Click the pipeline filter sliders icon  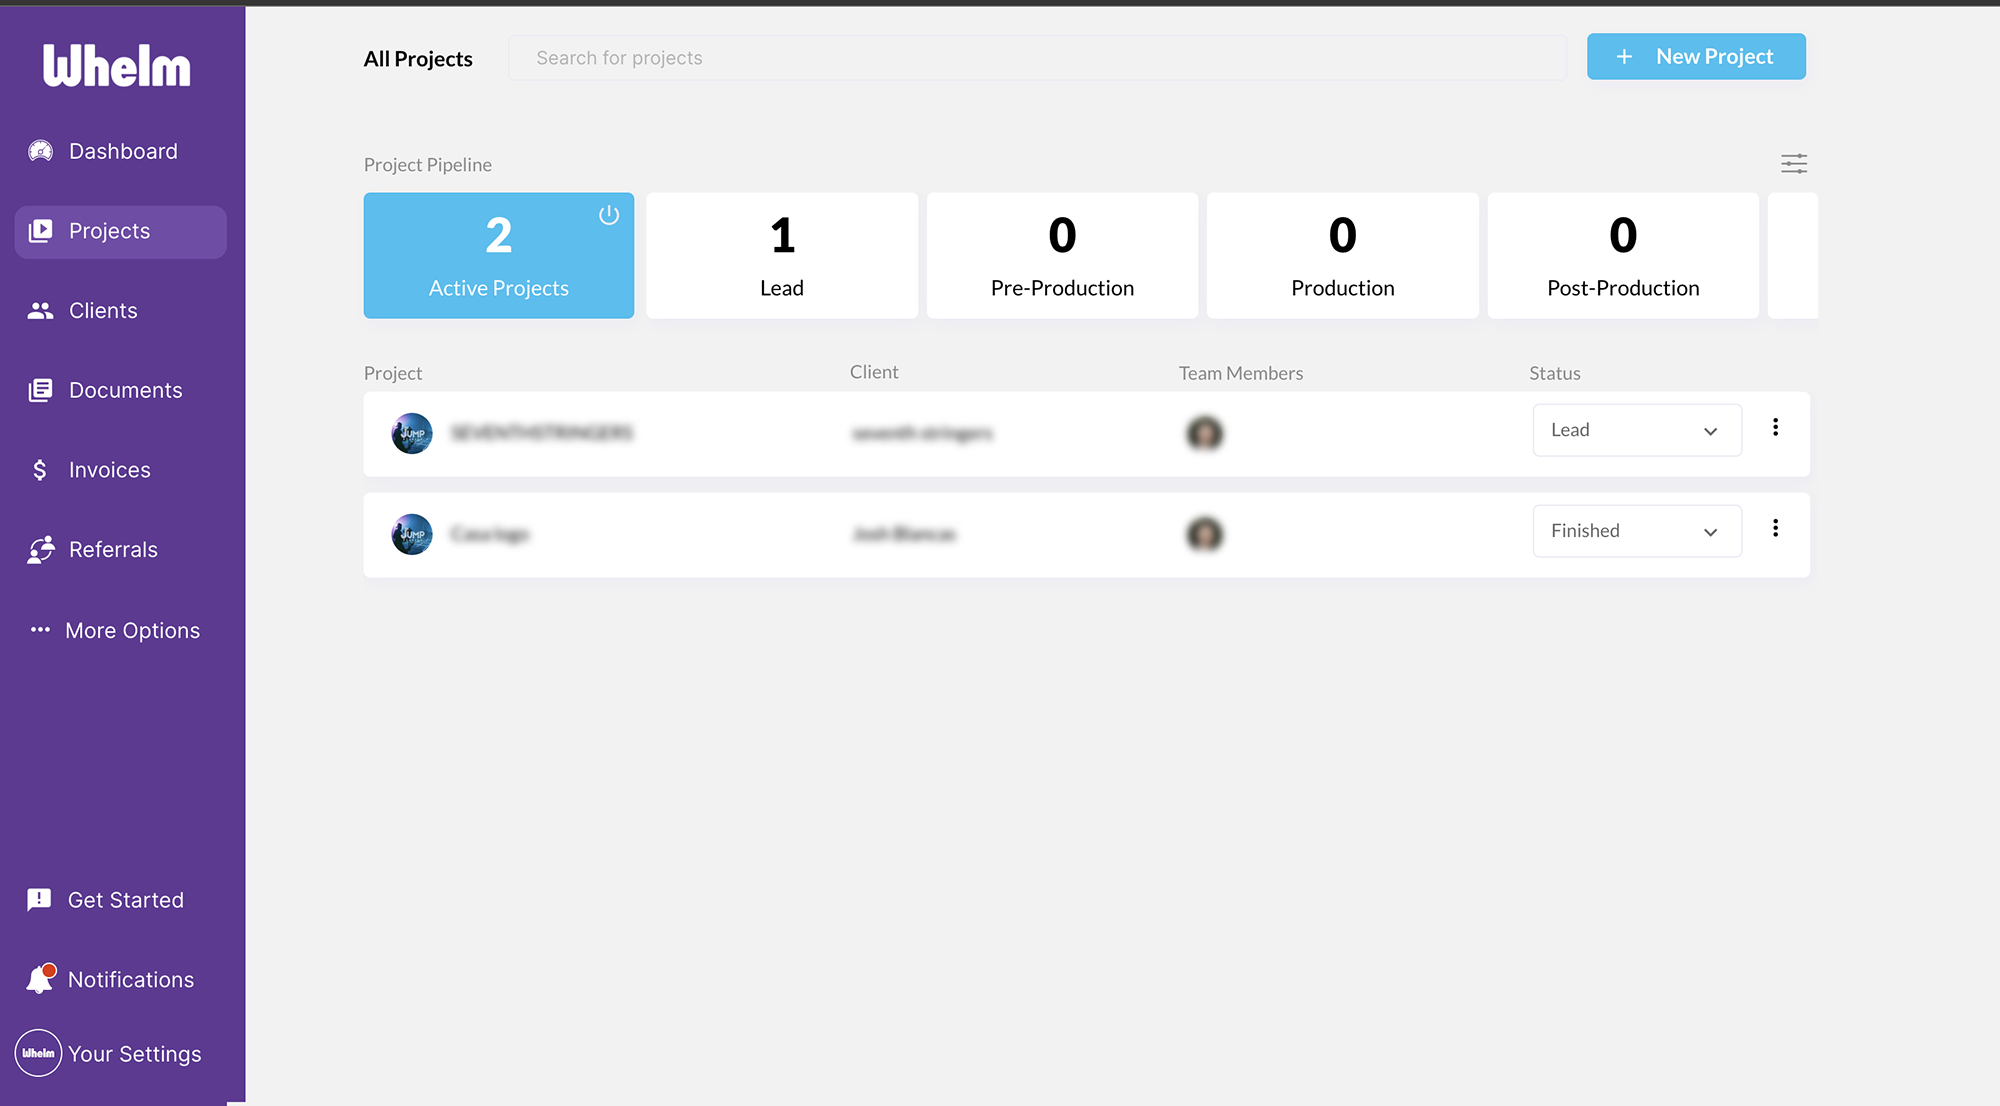coord(1794,164)
